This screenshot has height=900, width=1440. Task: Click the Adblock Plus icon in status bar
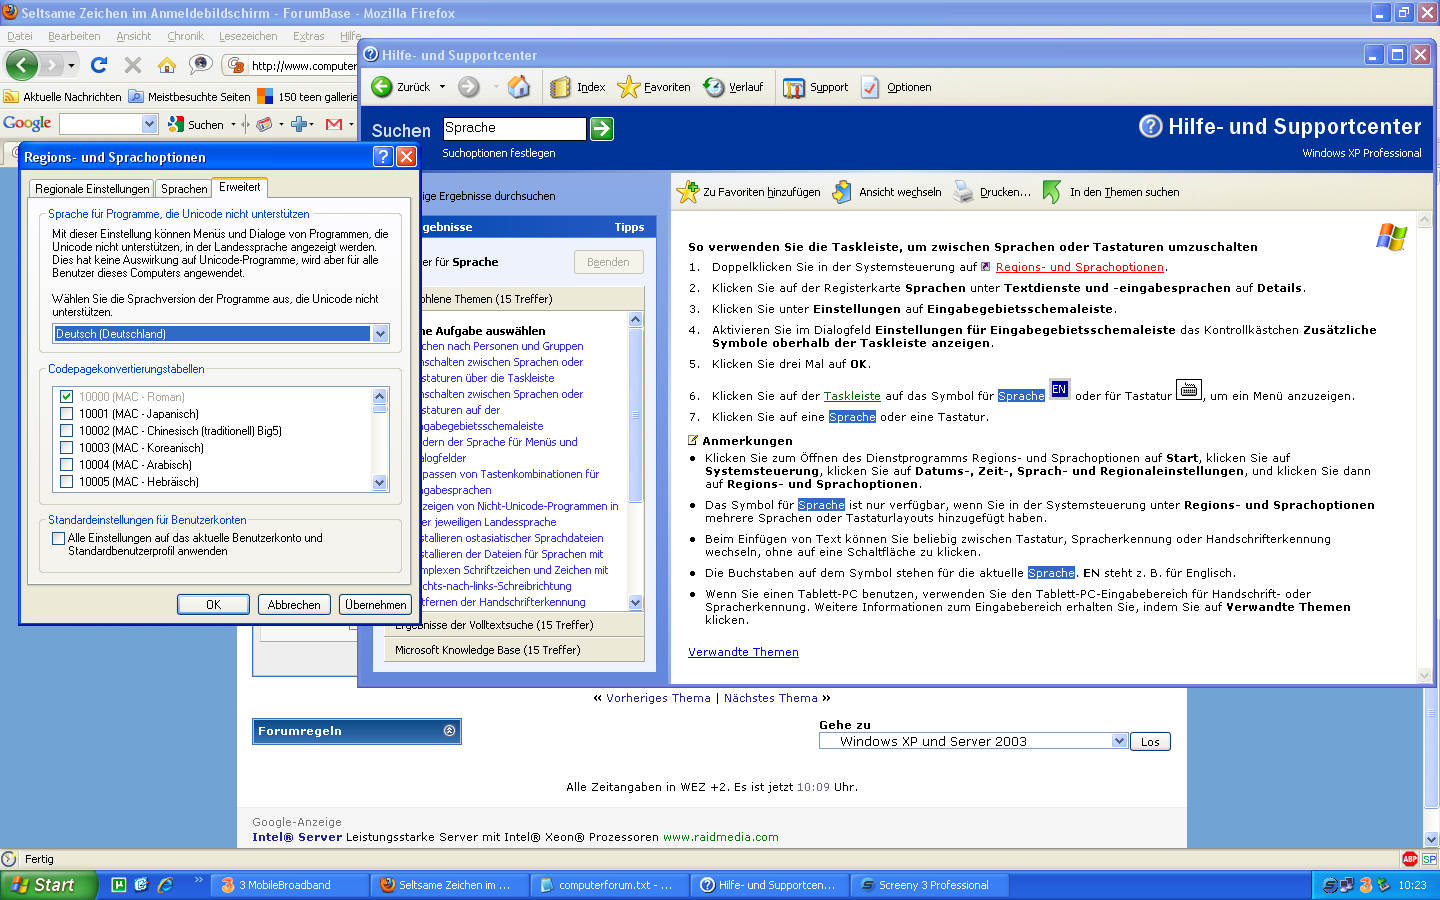(1410, 859)
